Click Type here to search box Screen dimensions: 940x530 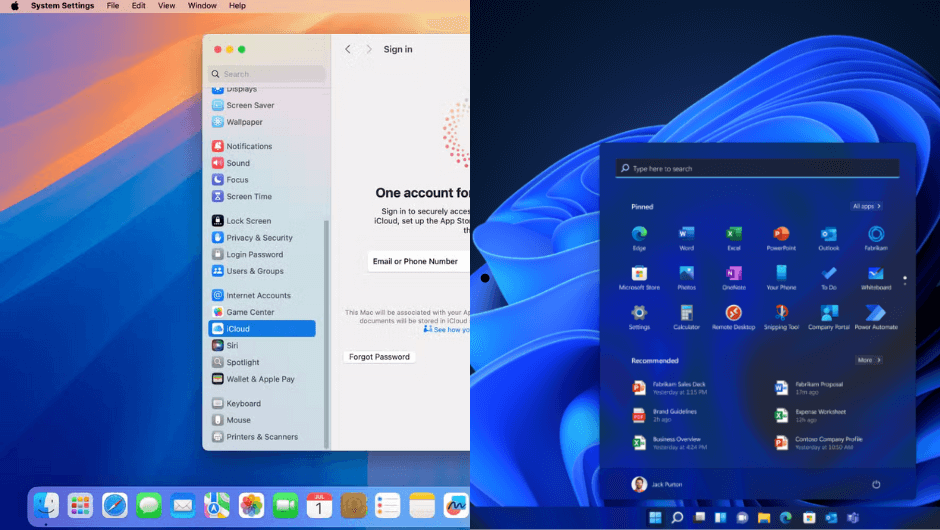pos(758,168)
